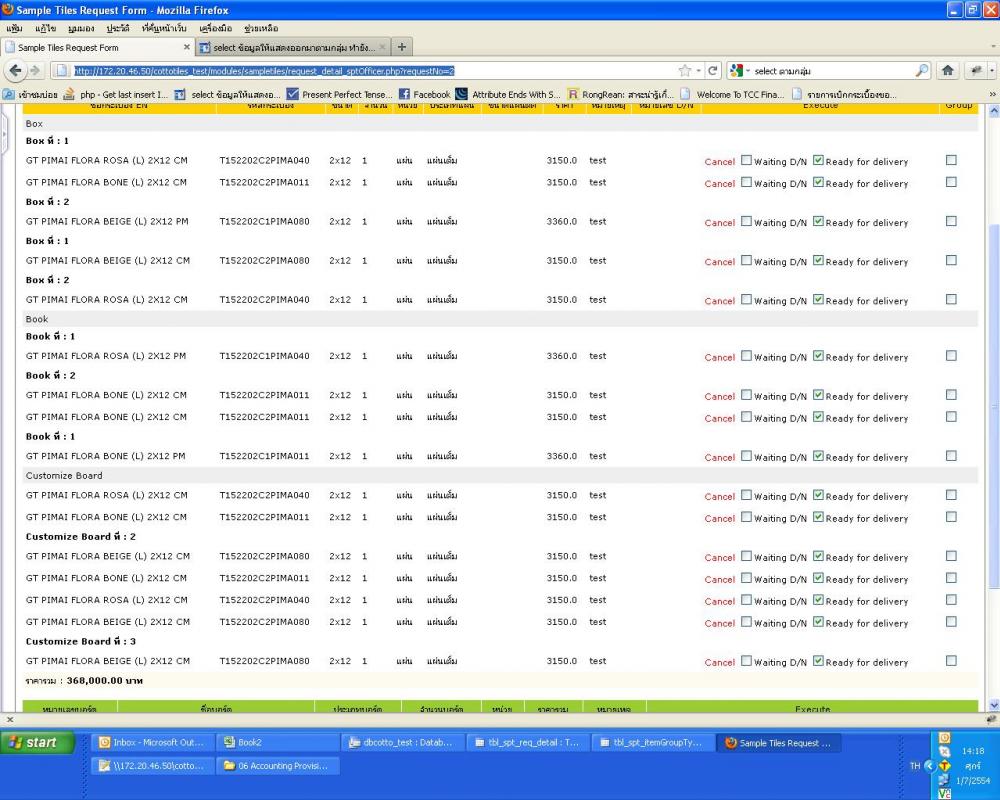Image resolution: width=1000 pixels, height=800 pixels.
Task: Bookmark this page with the star icon
Action: pos(684,71)
